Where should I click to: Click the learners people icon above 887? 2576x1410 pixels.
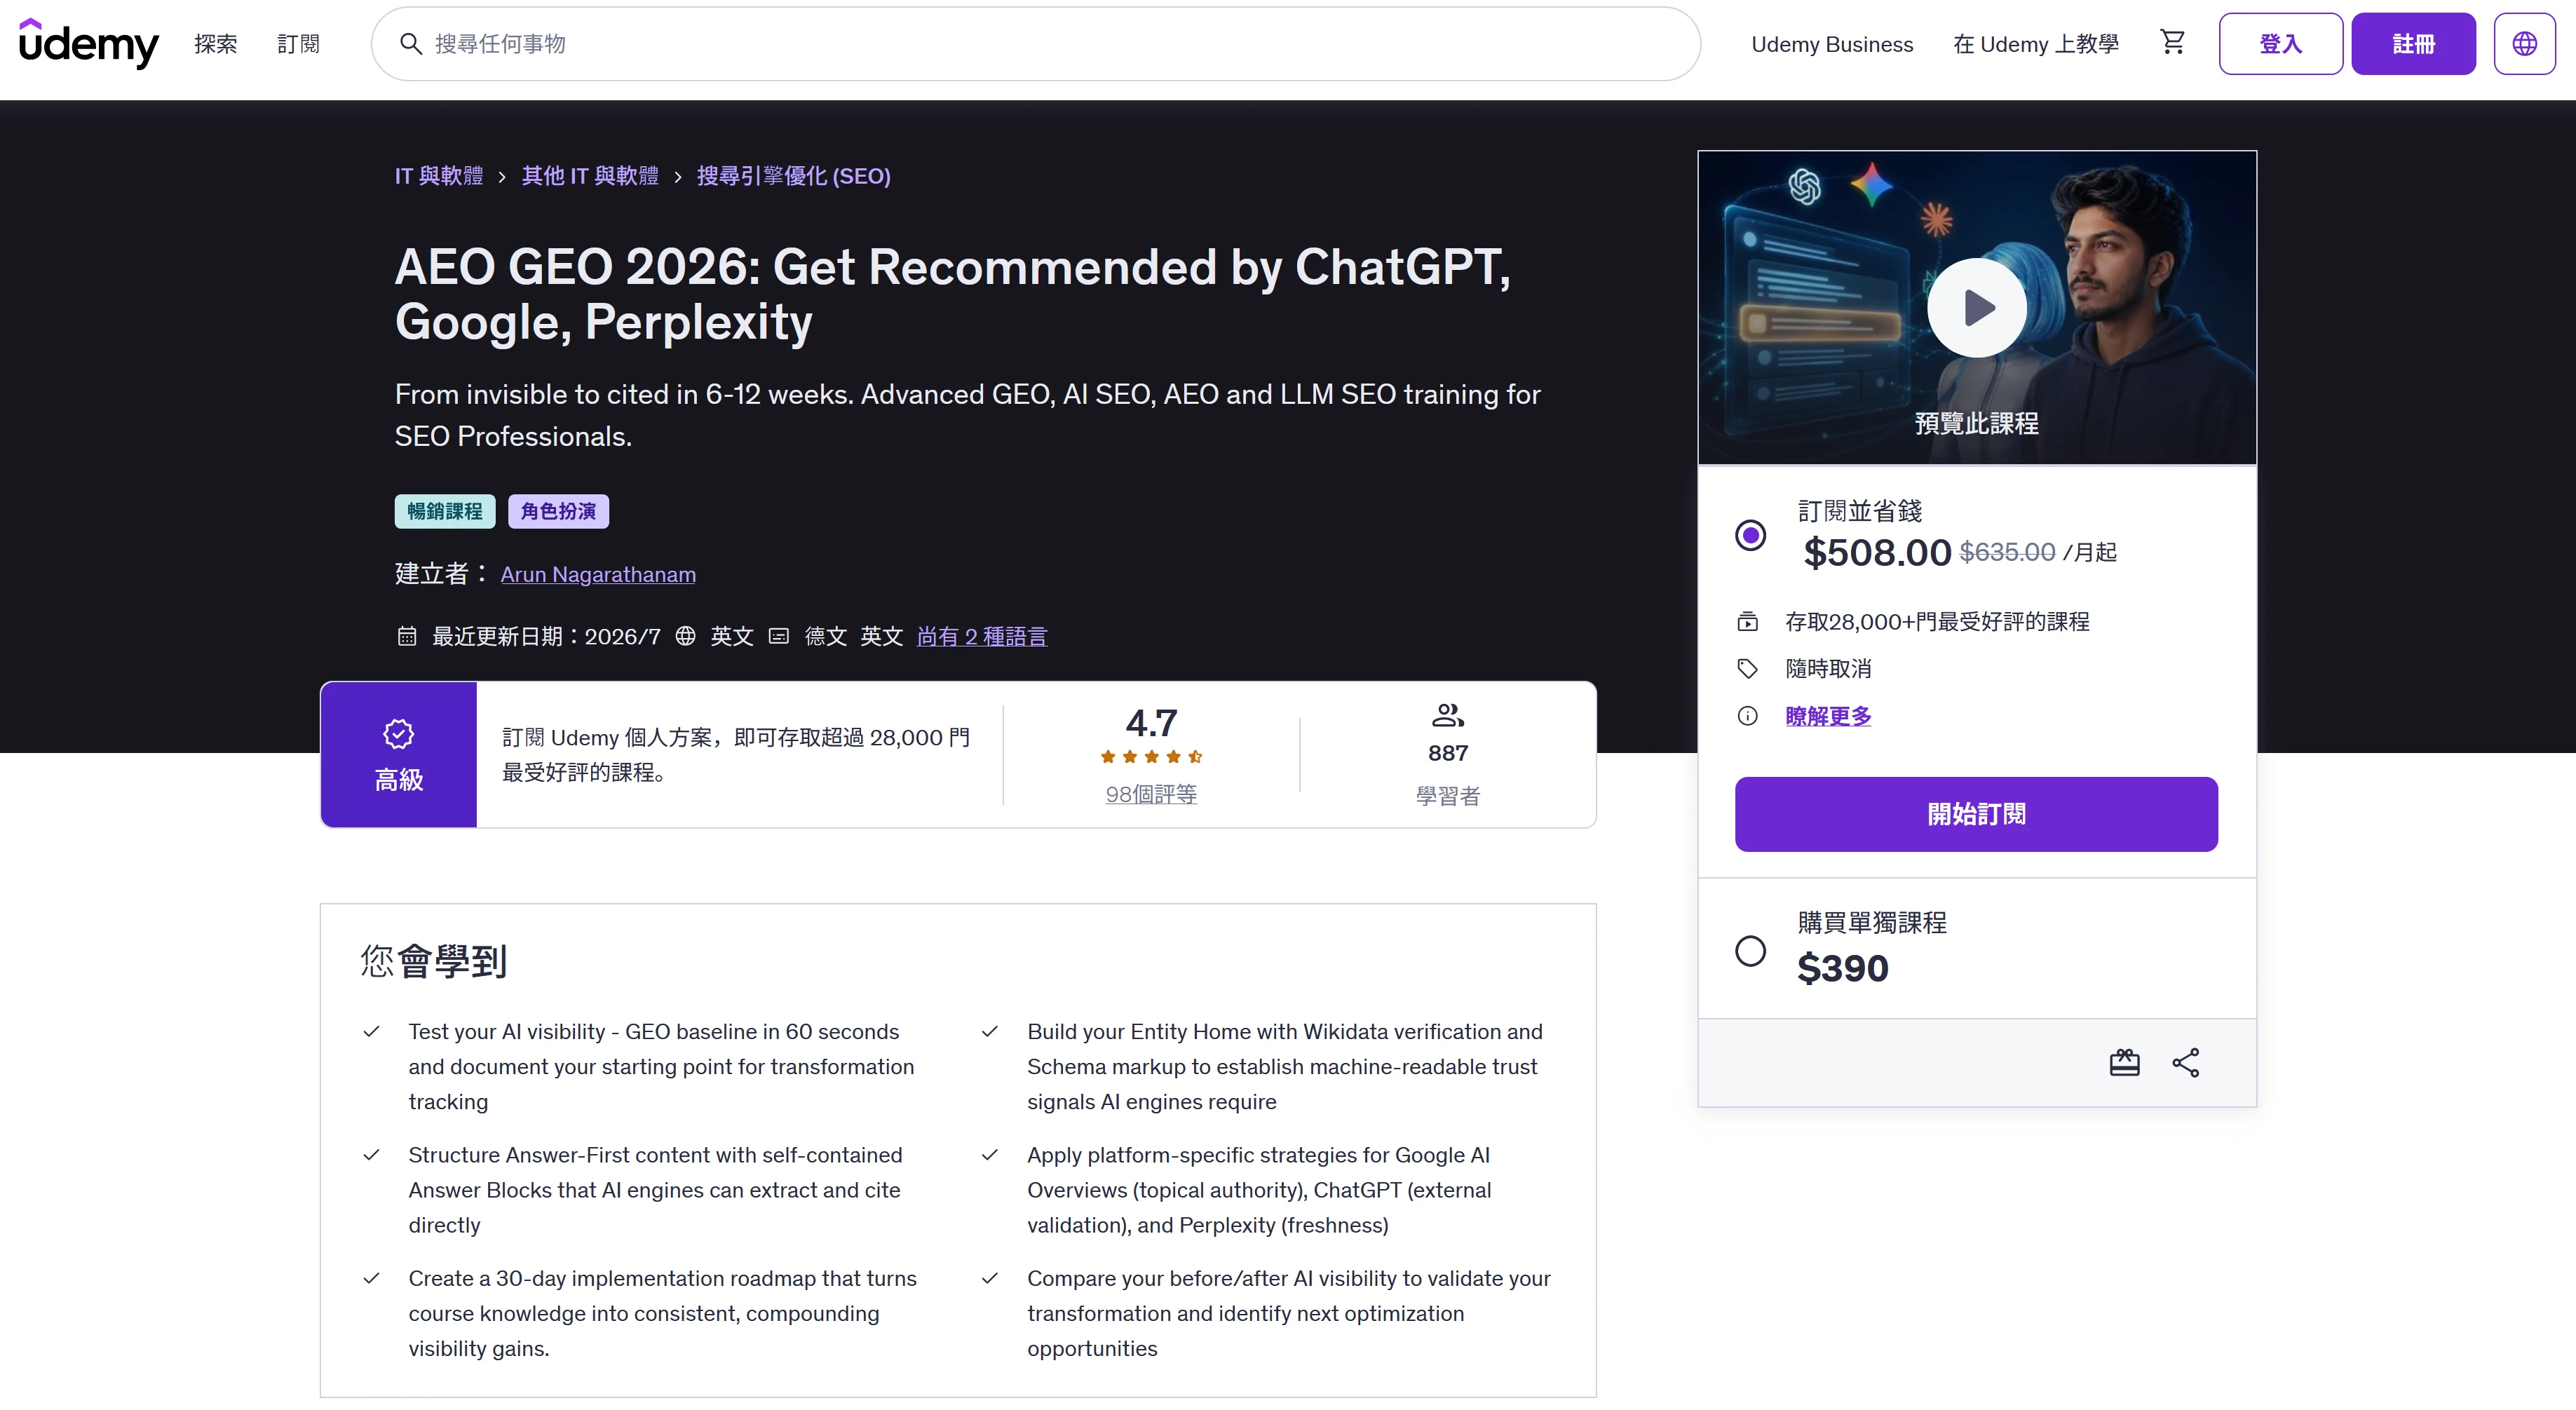click(x=1447, y=715)
